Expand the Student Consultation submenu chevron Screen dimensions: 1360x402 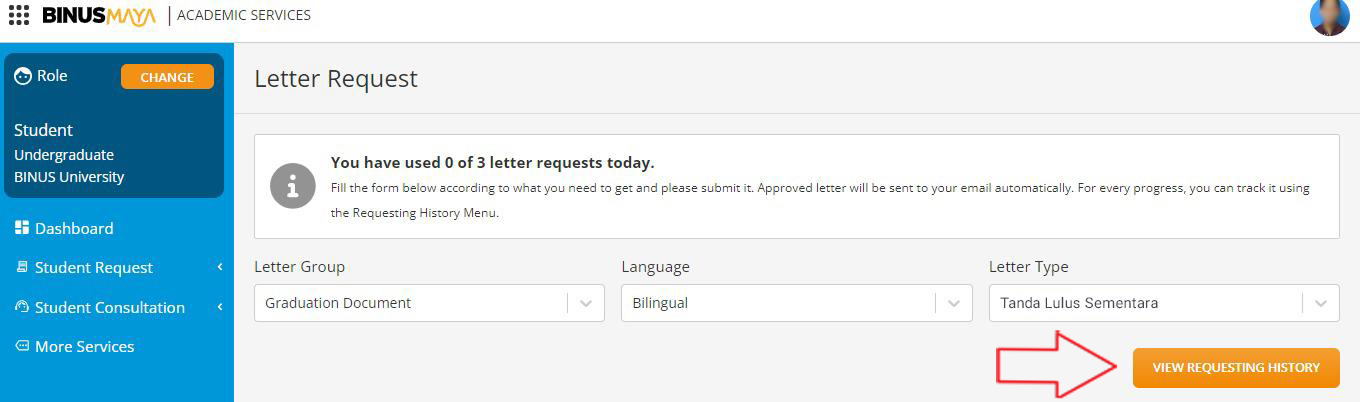tap(219, 307)
